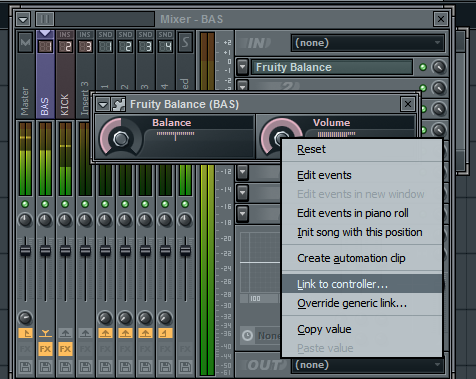Image resolution: width=476 pixels, height=379 pixels.
Task: Click the disk icon on the Send 1 track
Action: pyautogui.click(x=105, y=367)
